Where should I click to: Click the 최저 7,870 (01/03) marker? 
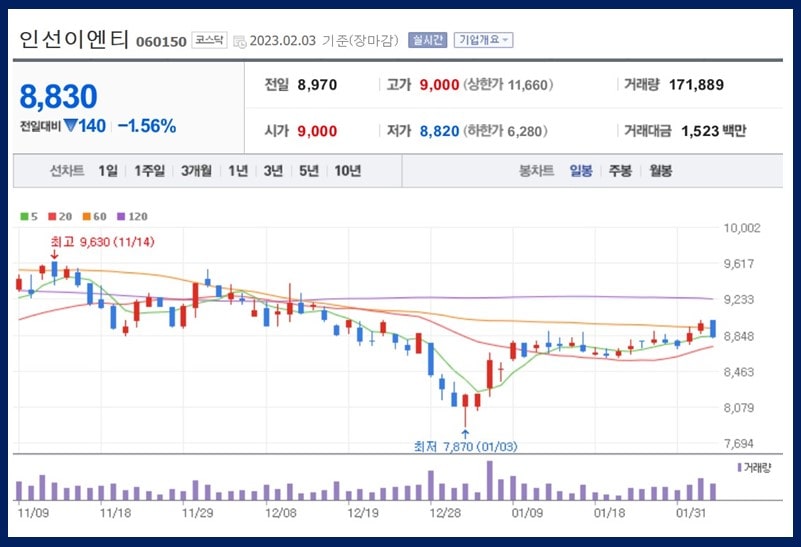tap(465, 446)
